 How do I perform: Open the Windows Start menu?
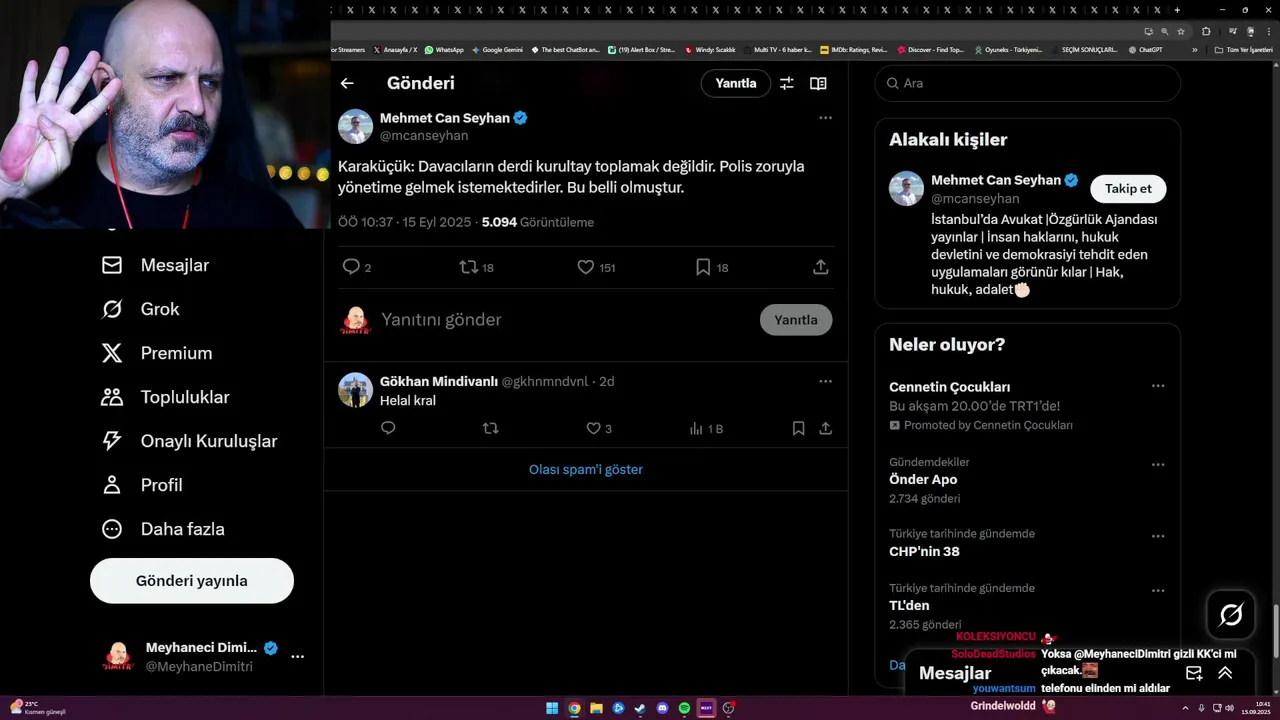552,708
